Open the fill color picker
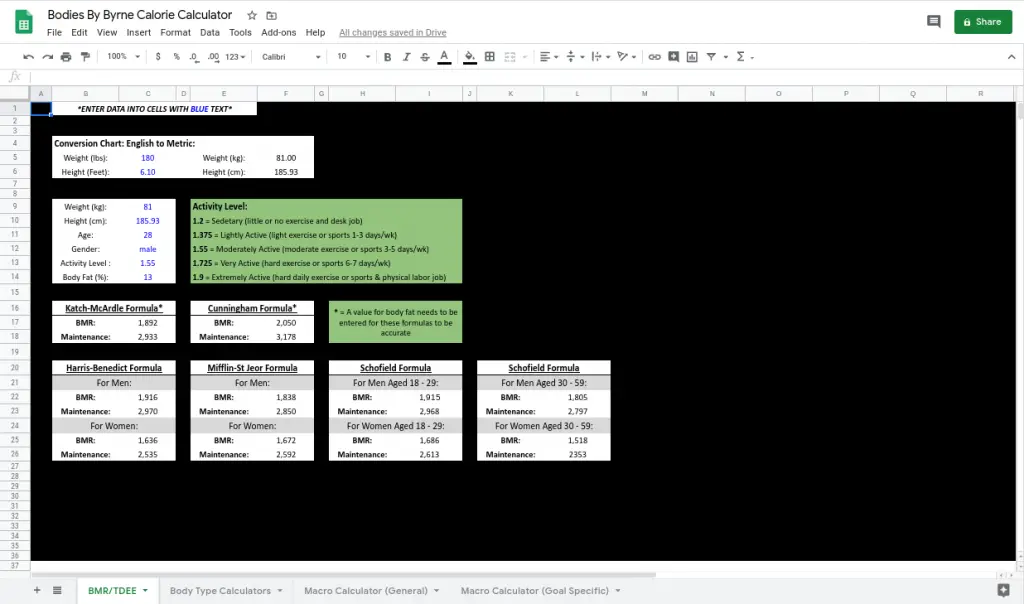The width and height of the screenshot is (1024, 604). [x=470, y=57]
